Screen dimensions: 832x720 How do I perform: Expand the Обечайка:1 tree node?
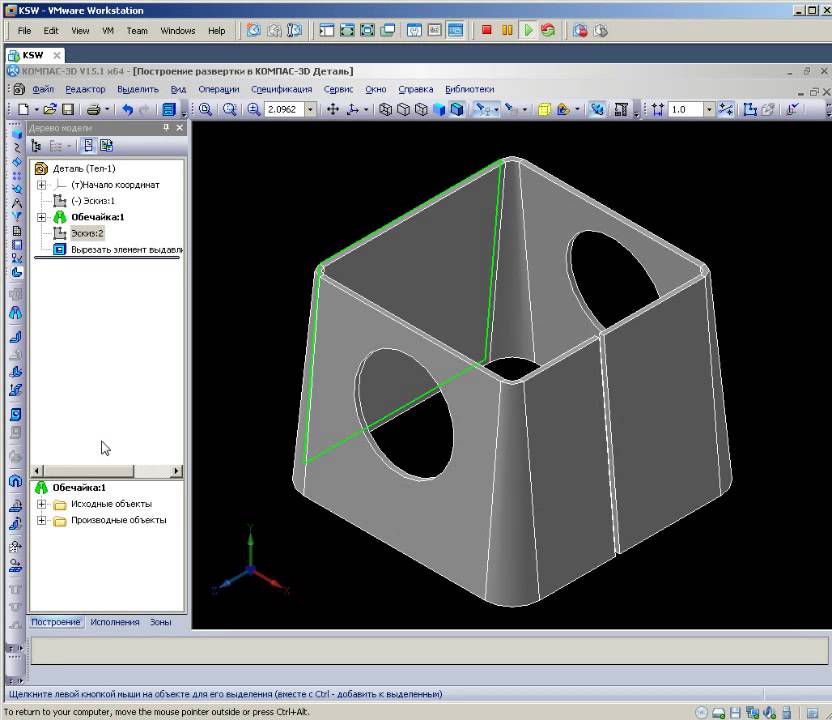[41, 217]
